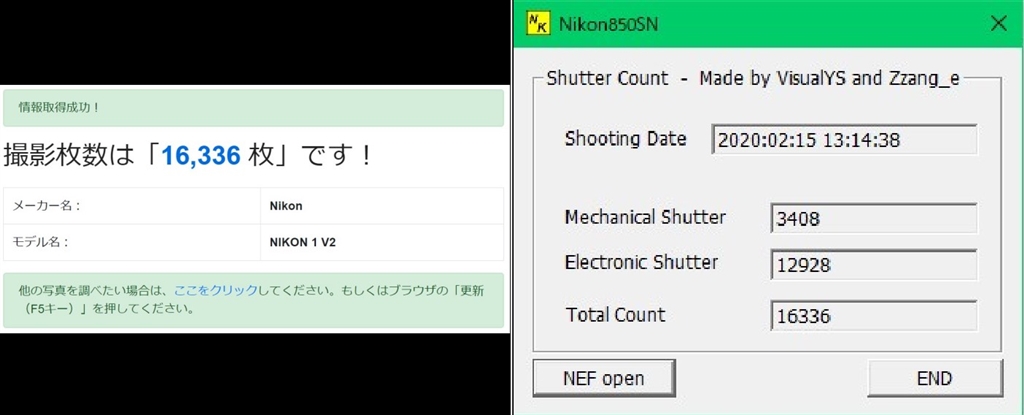1024x415 pixels.
Task: Click the Total Count label
Action: click(x=615, y=315)
